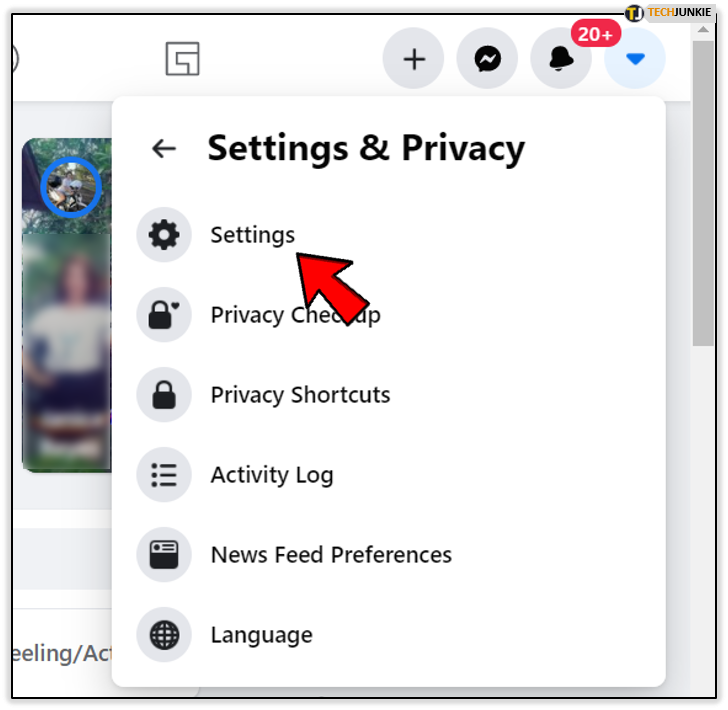
Task: Open the Activity Log text entry
Action: 272,475
